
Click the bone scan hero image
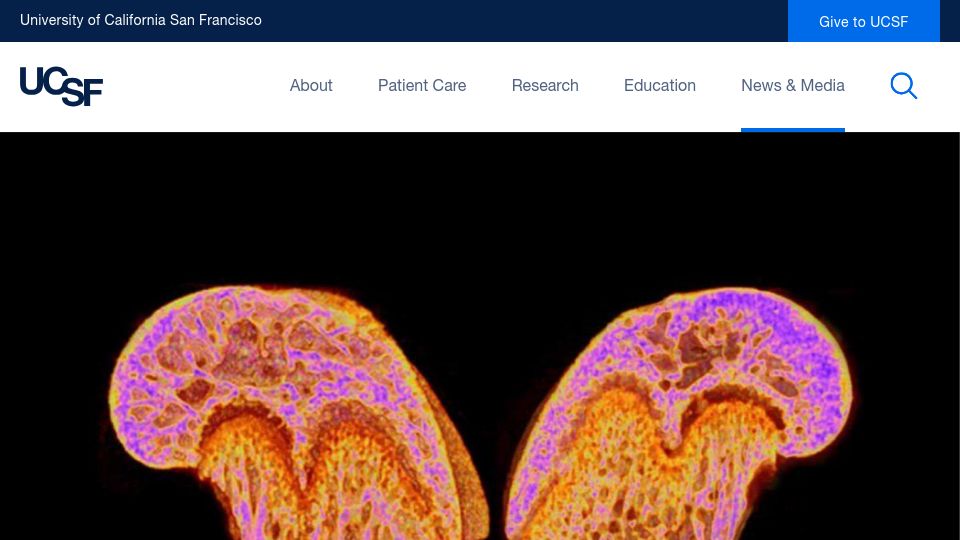pyautogui.click(x=479, y=336)
